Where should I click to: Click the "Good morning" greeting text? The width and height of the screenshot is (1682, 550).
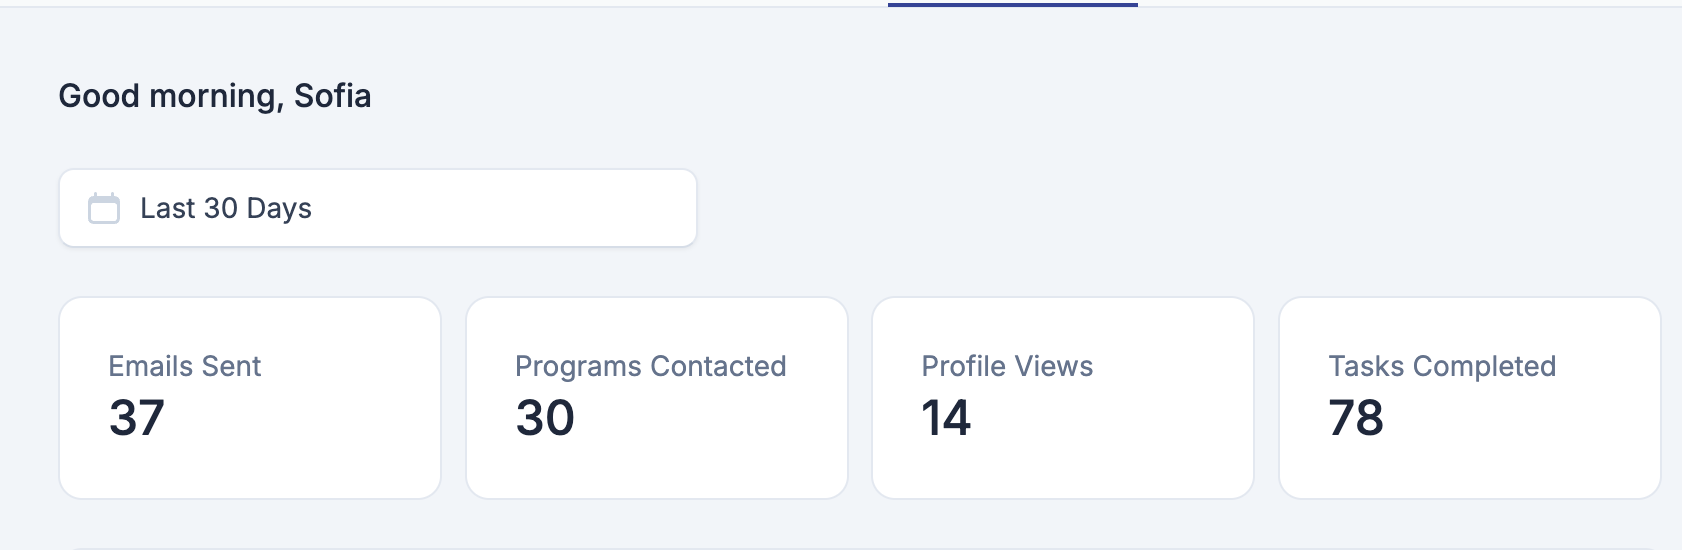[x=169, y=96]
